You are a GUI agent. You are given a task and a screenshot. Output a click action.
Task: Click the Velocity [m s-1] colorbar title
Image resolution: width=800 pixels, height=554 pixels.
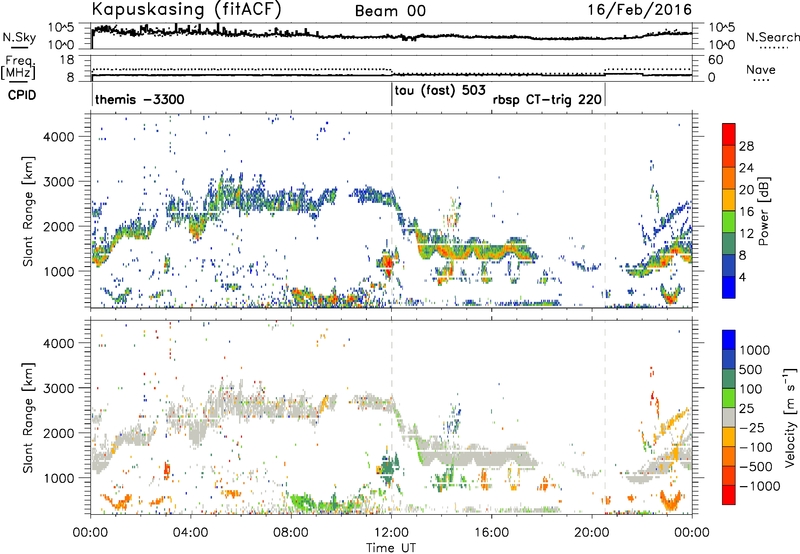(x=790, y=417)
